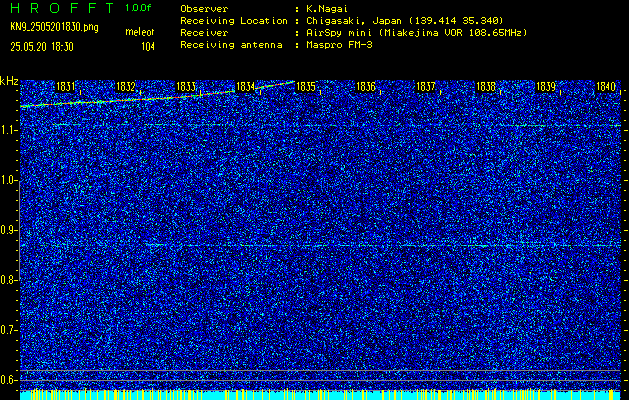Viewport: 629px width, 400px height.
Task: Select the filename KN9_2505201830.png
Action: tap(54, 27)
